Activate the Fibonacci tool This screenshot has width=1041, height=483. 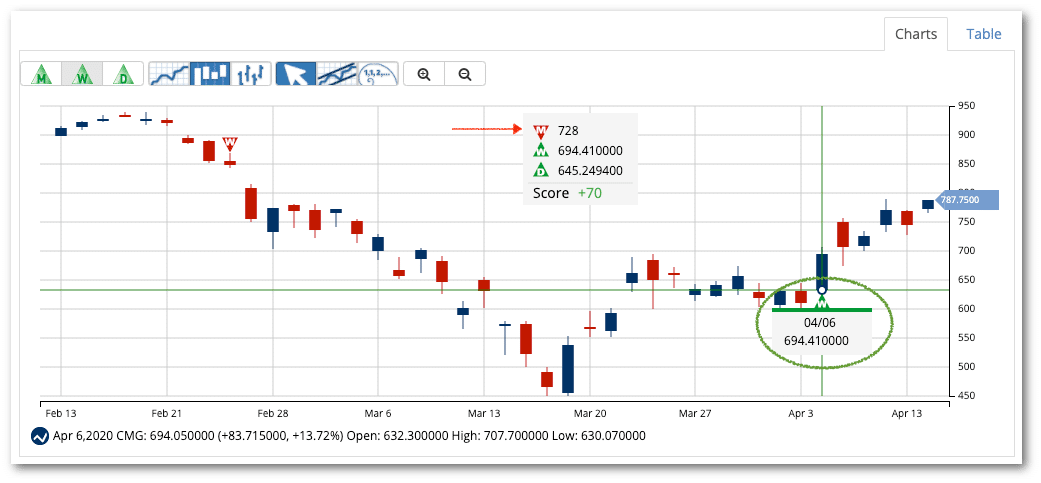(x=378, y=74)
